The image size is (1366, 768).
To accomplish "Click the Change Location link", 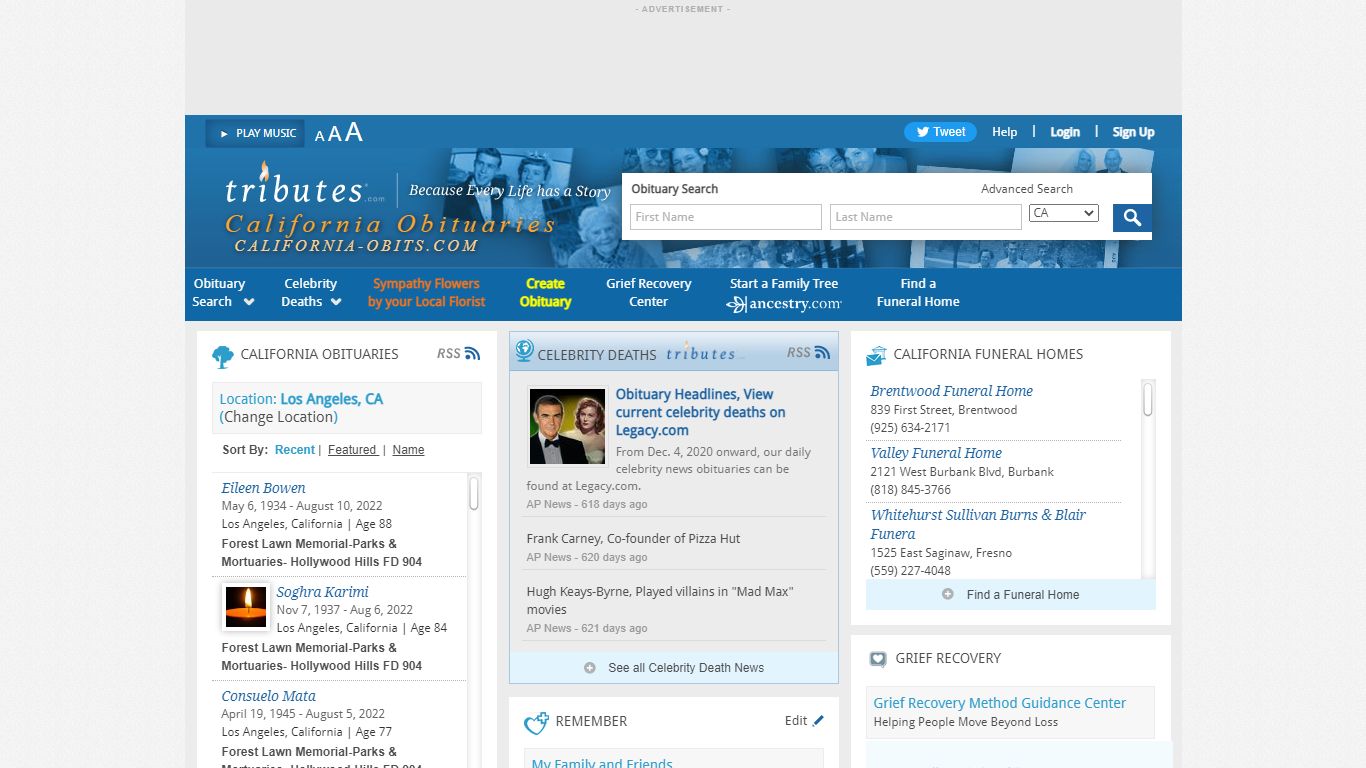I will click(279, 417).
